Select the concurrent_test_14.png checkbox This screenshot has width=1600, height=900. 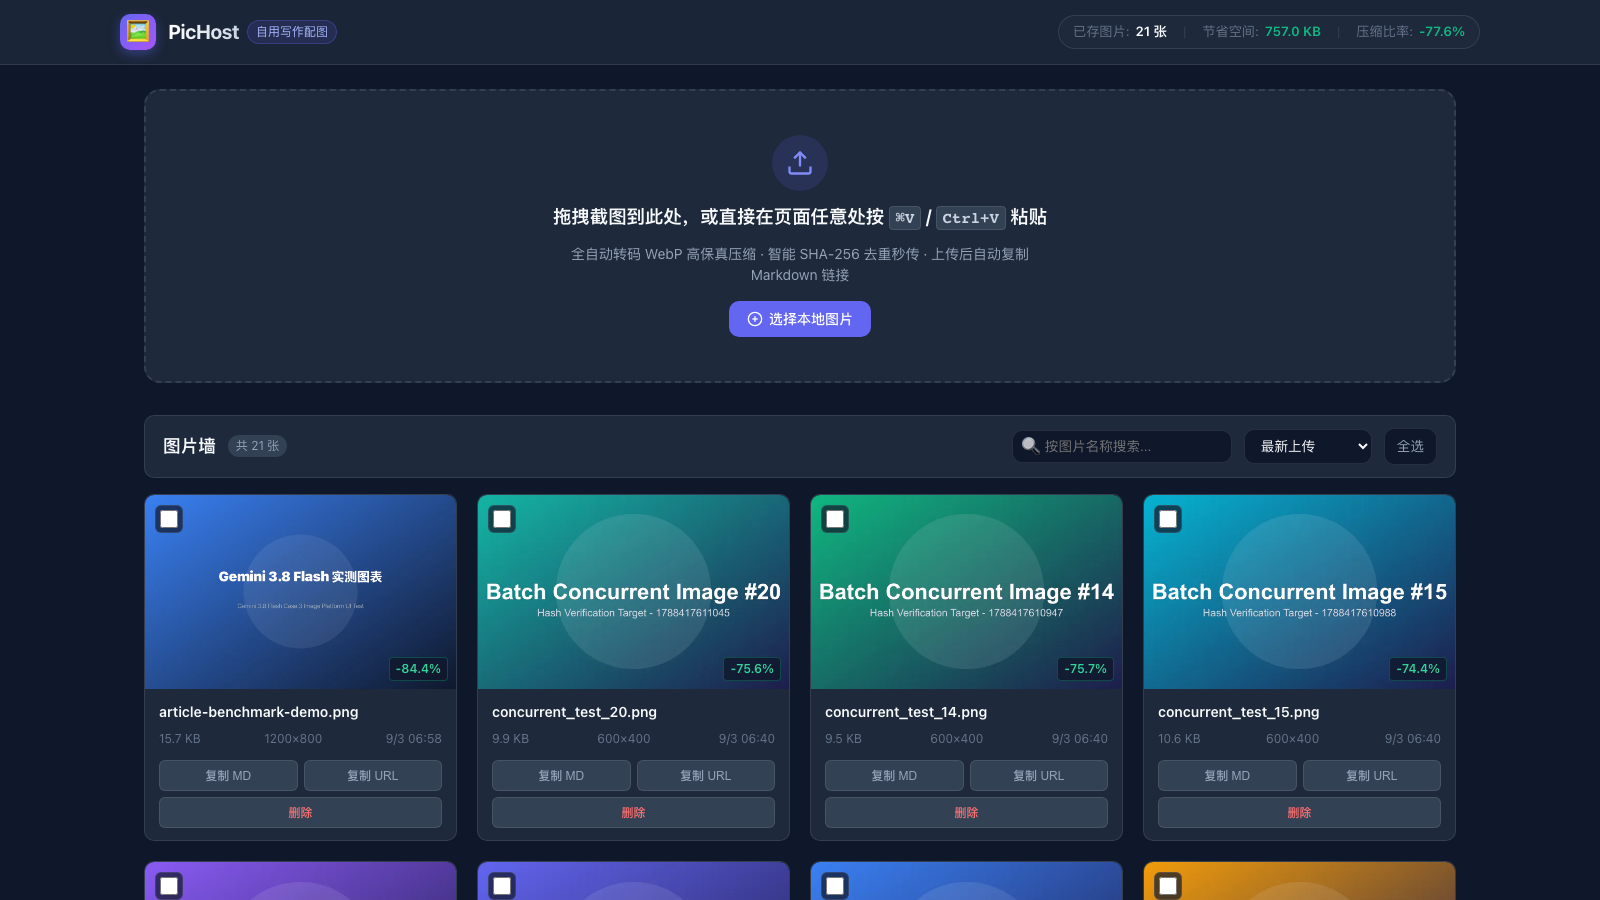(835, 519)
